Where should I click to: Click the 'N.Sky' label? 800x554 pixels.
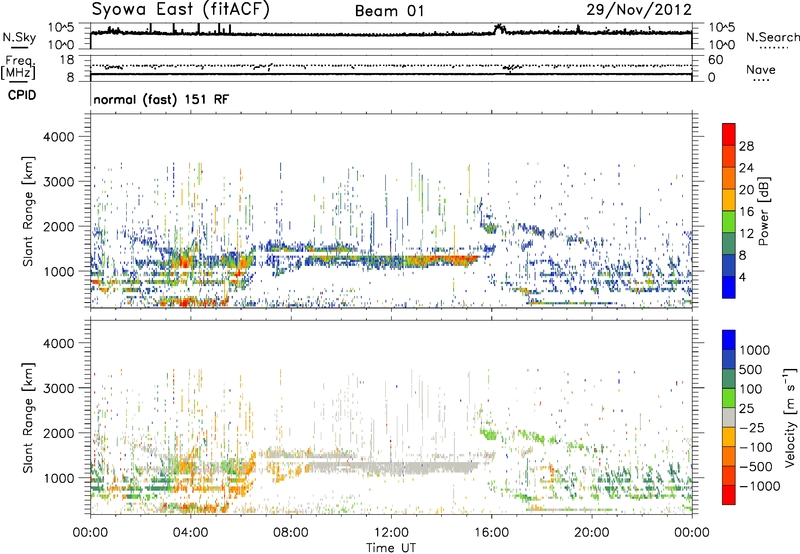coord(19,37)
